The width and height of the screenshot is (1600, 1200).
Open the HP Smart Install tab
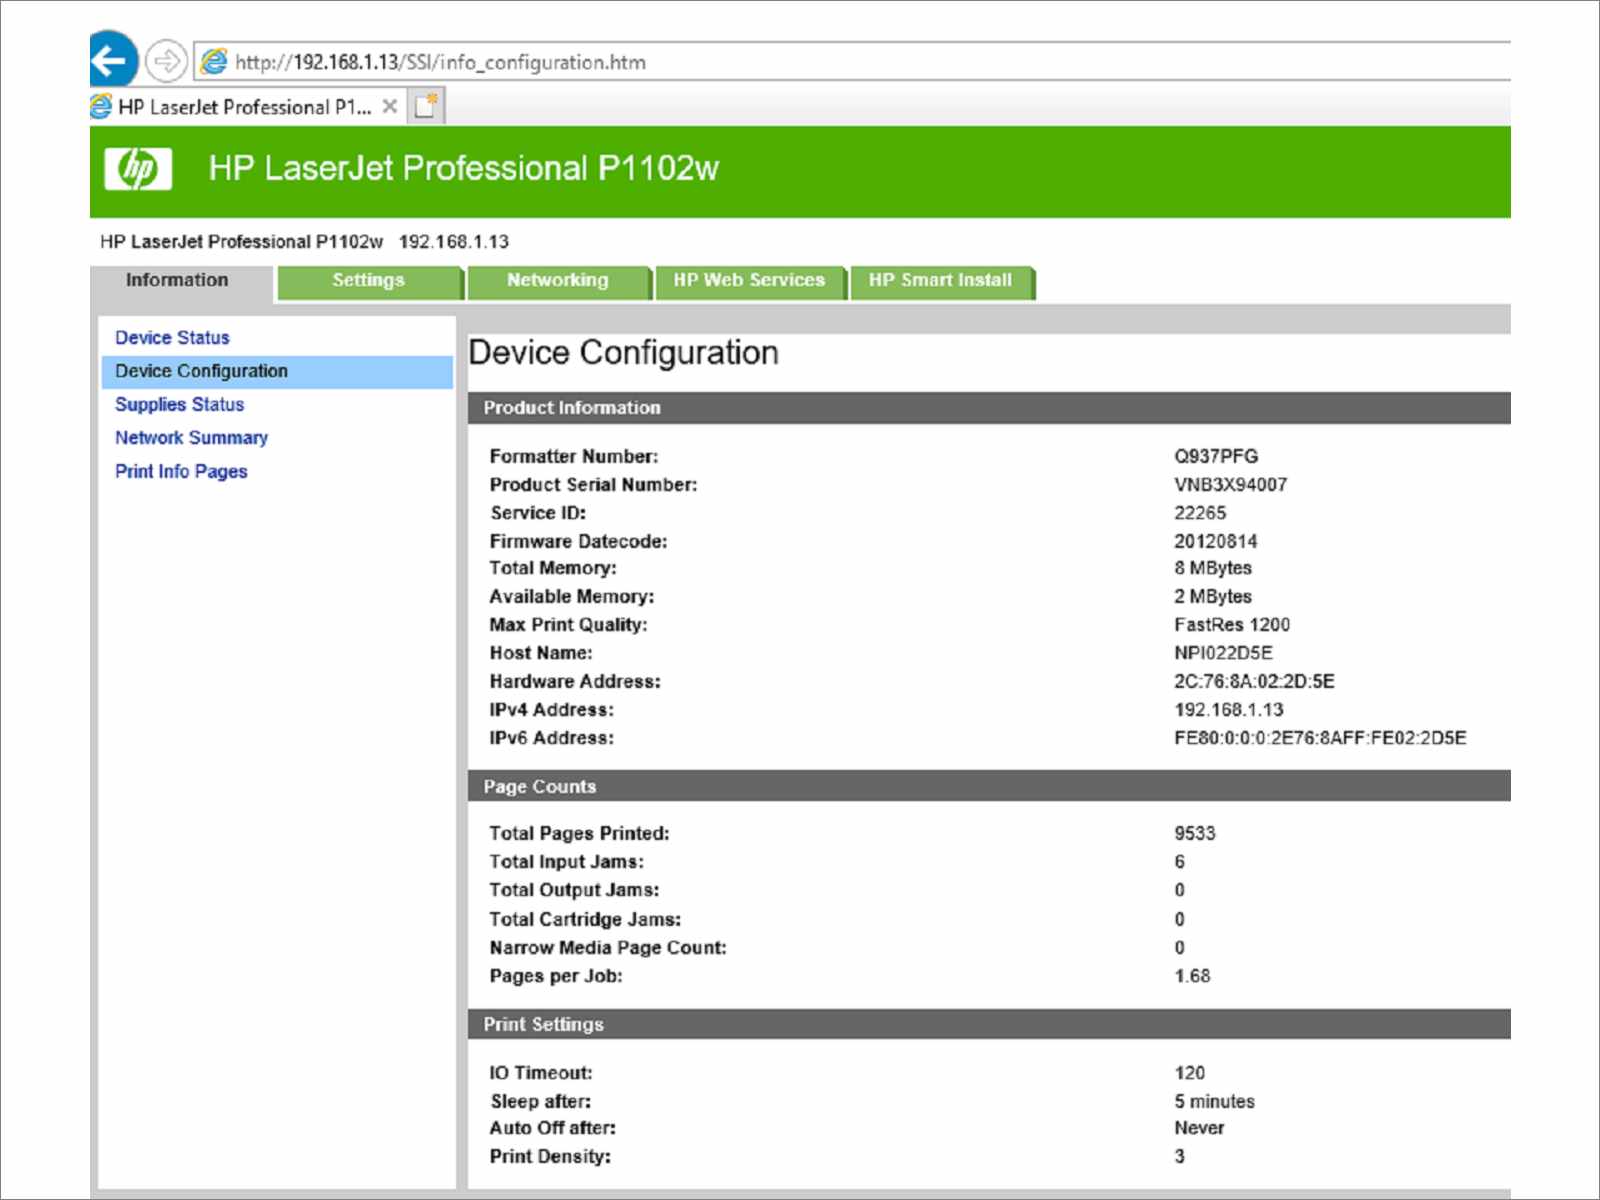point(941,281)
